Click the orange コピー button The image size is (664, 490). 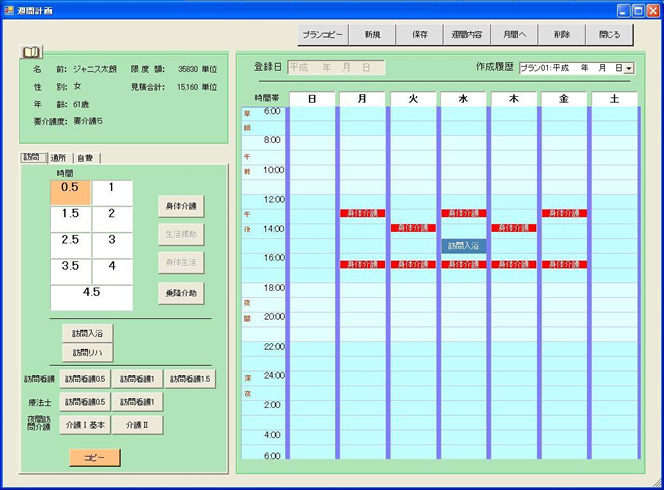94,457
